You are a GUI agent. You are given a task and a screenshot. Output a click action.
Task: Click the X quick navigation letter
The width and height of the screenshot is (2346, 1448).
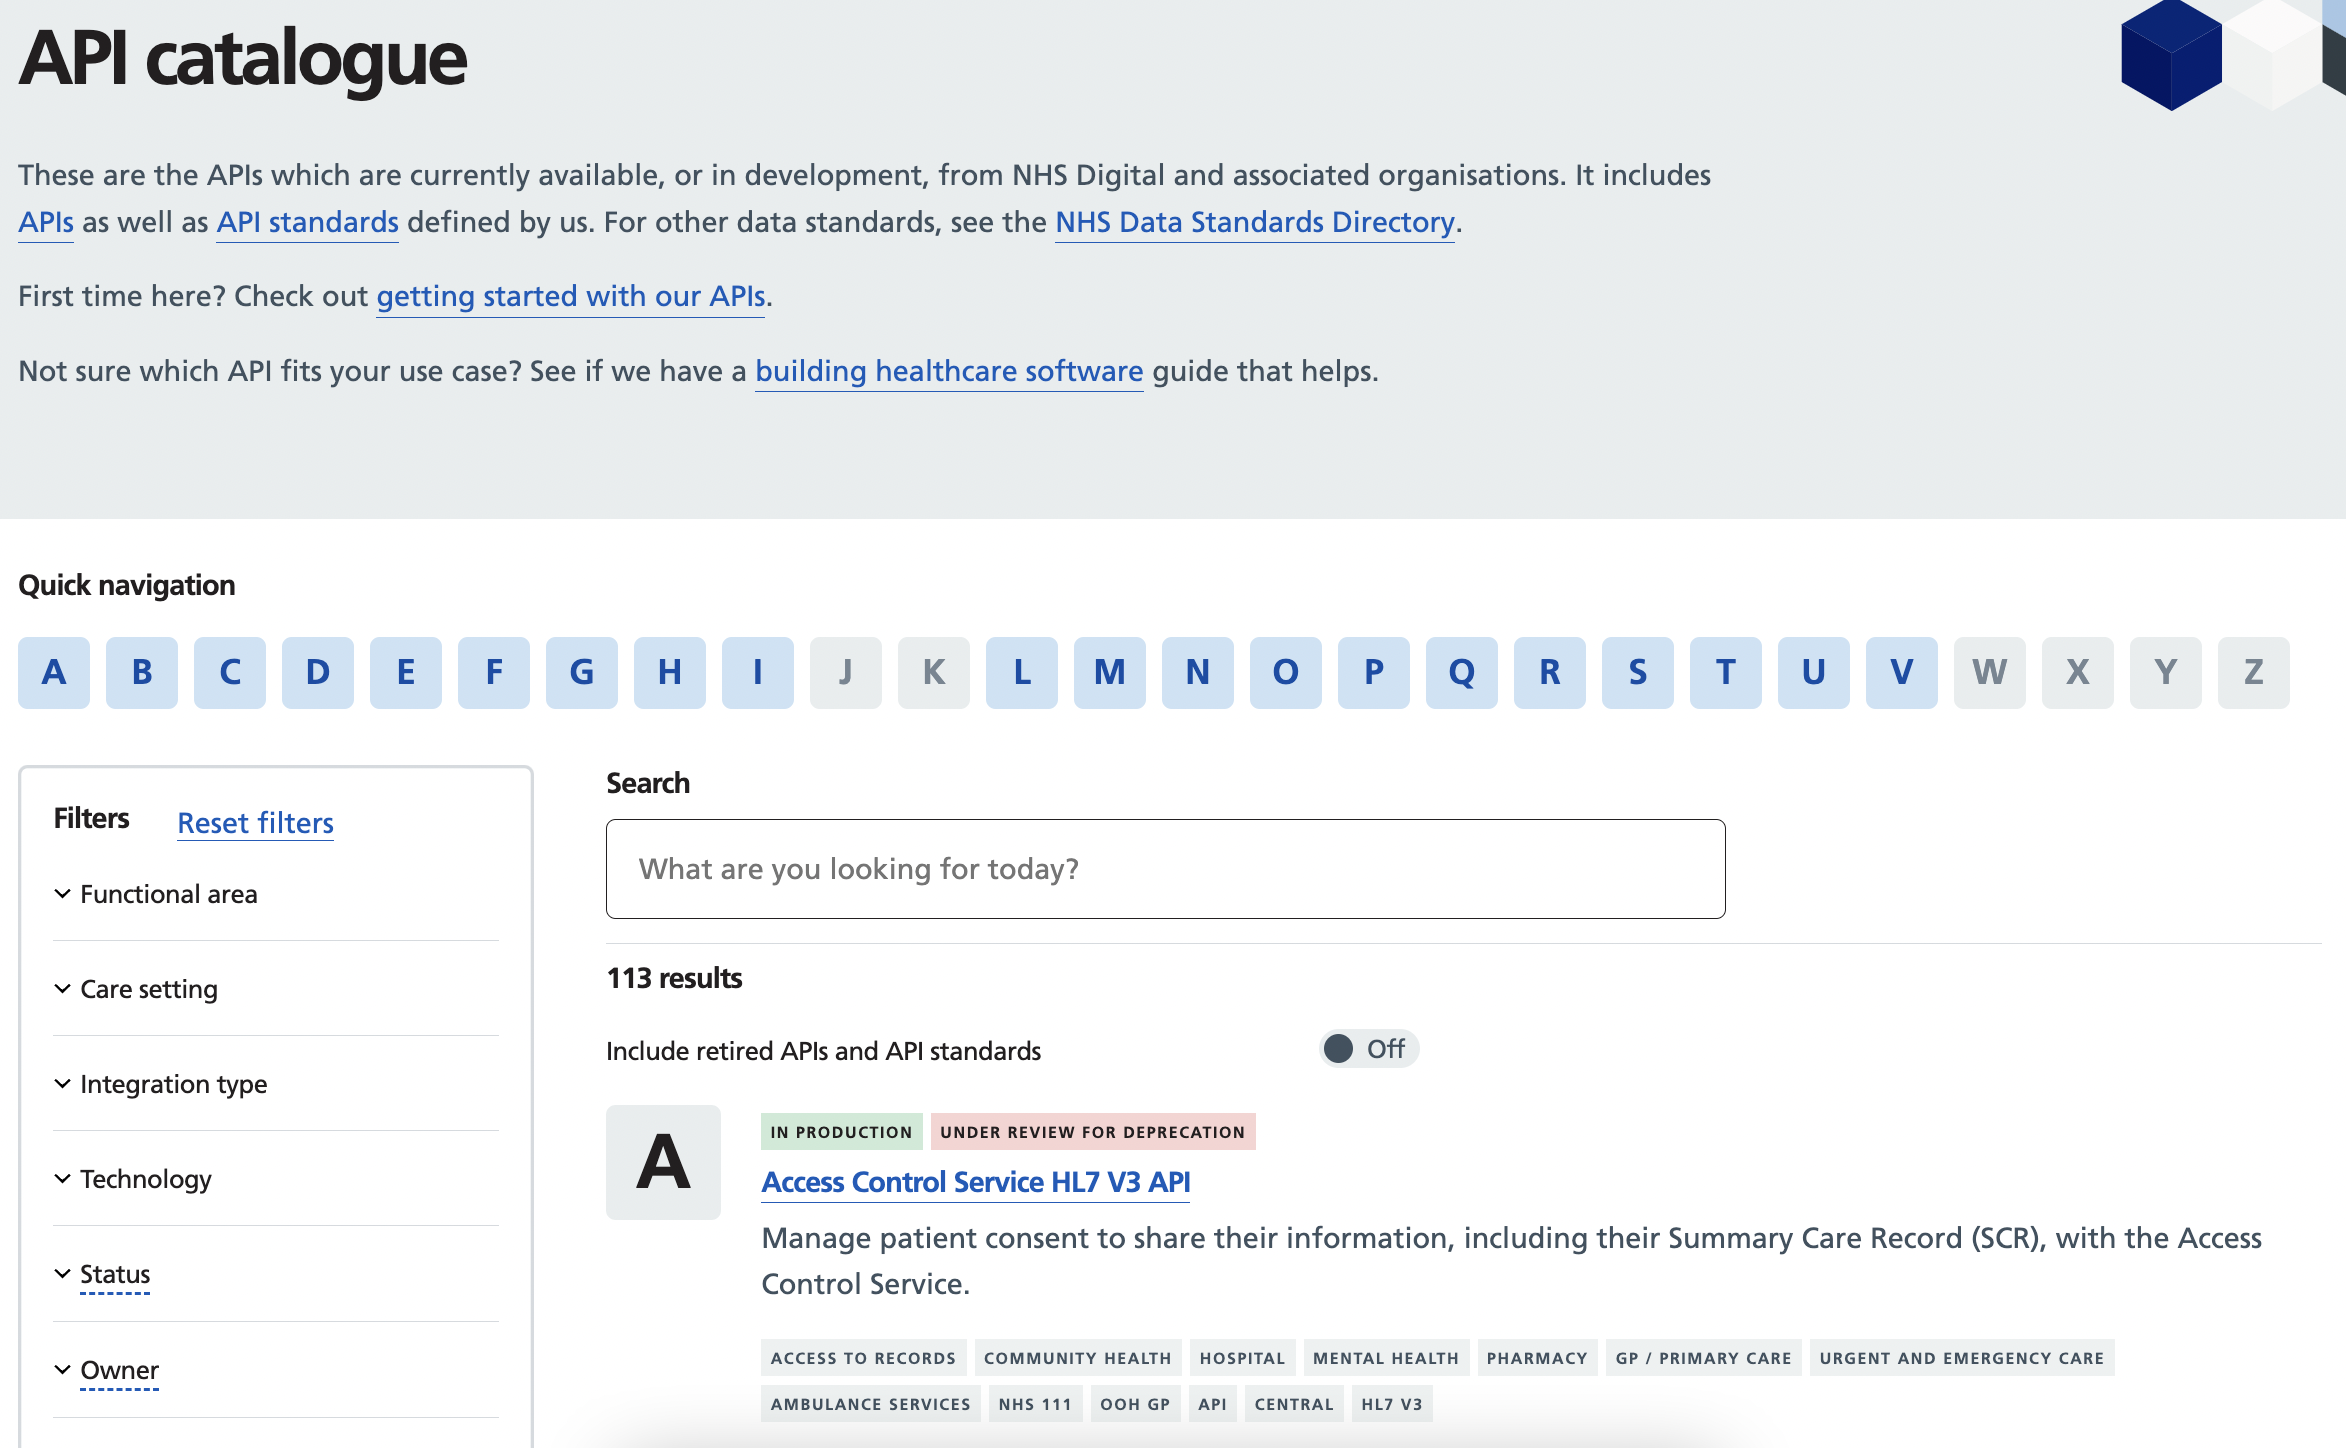pyautogui.click(x=2078, y=672)
